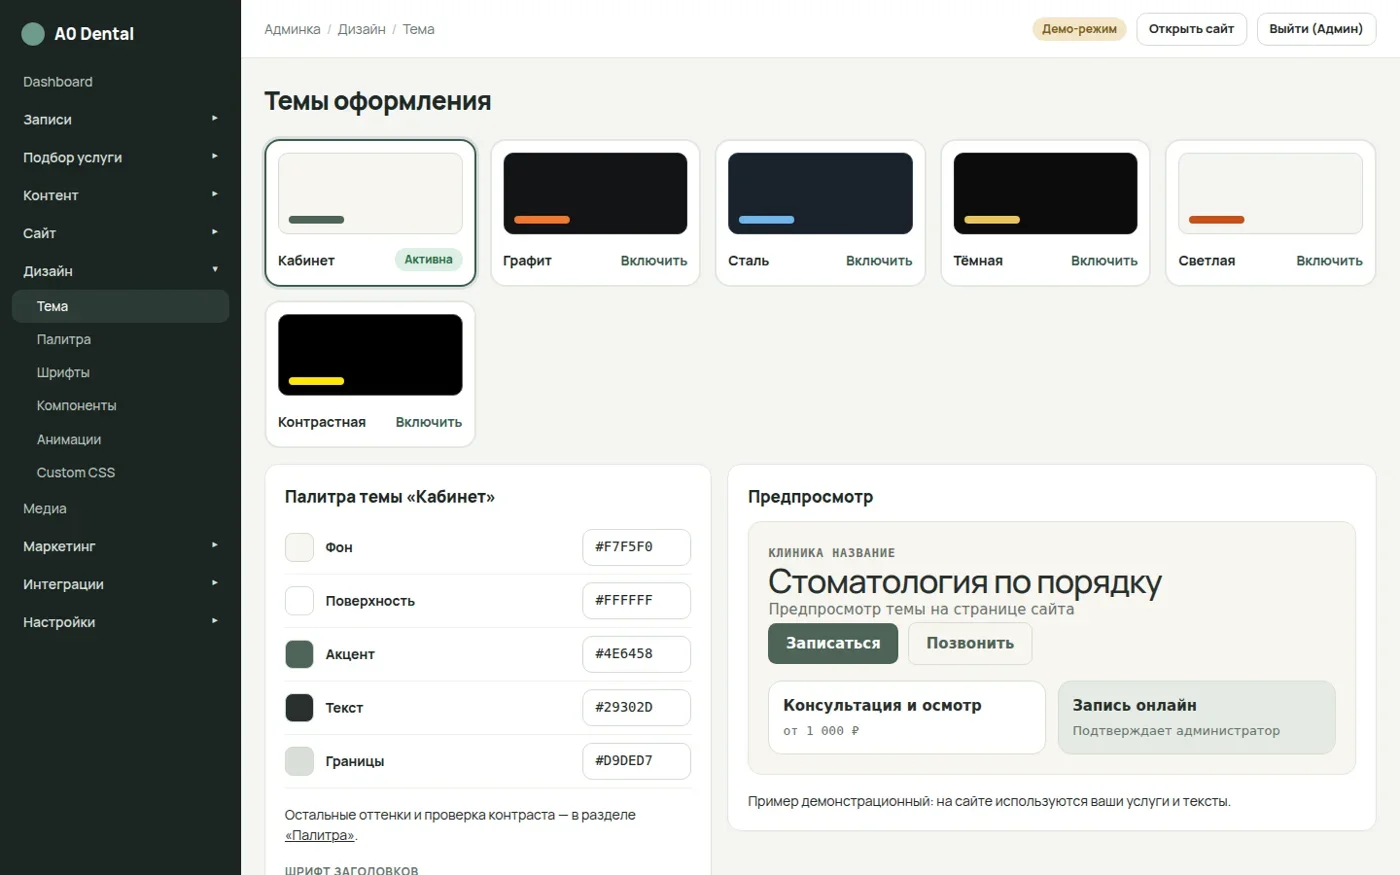Open the Компоненты submenu item

[x=120, y=405]
